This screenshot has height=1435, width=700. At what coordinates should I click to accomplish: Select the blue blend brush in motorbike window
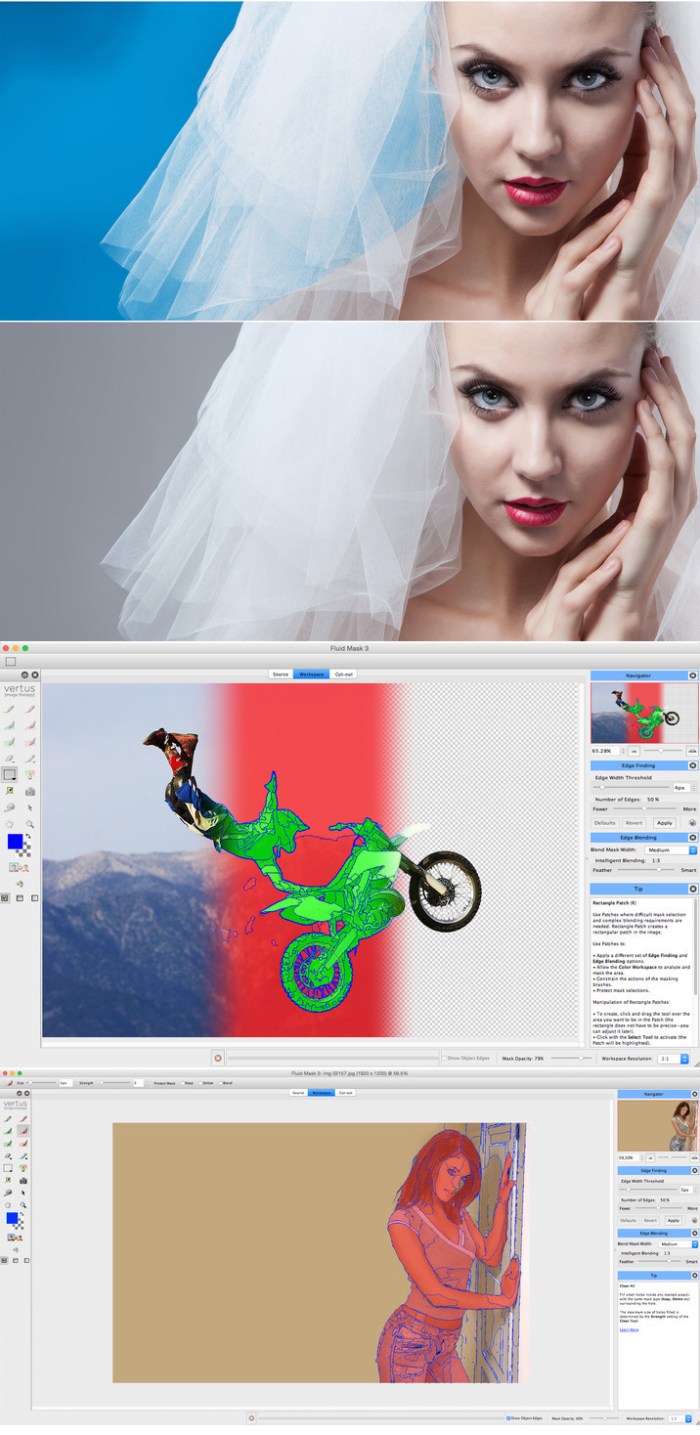pyautogui.click(x=30, y=759)
